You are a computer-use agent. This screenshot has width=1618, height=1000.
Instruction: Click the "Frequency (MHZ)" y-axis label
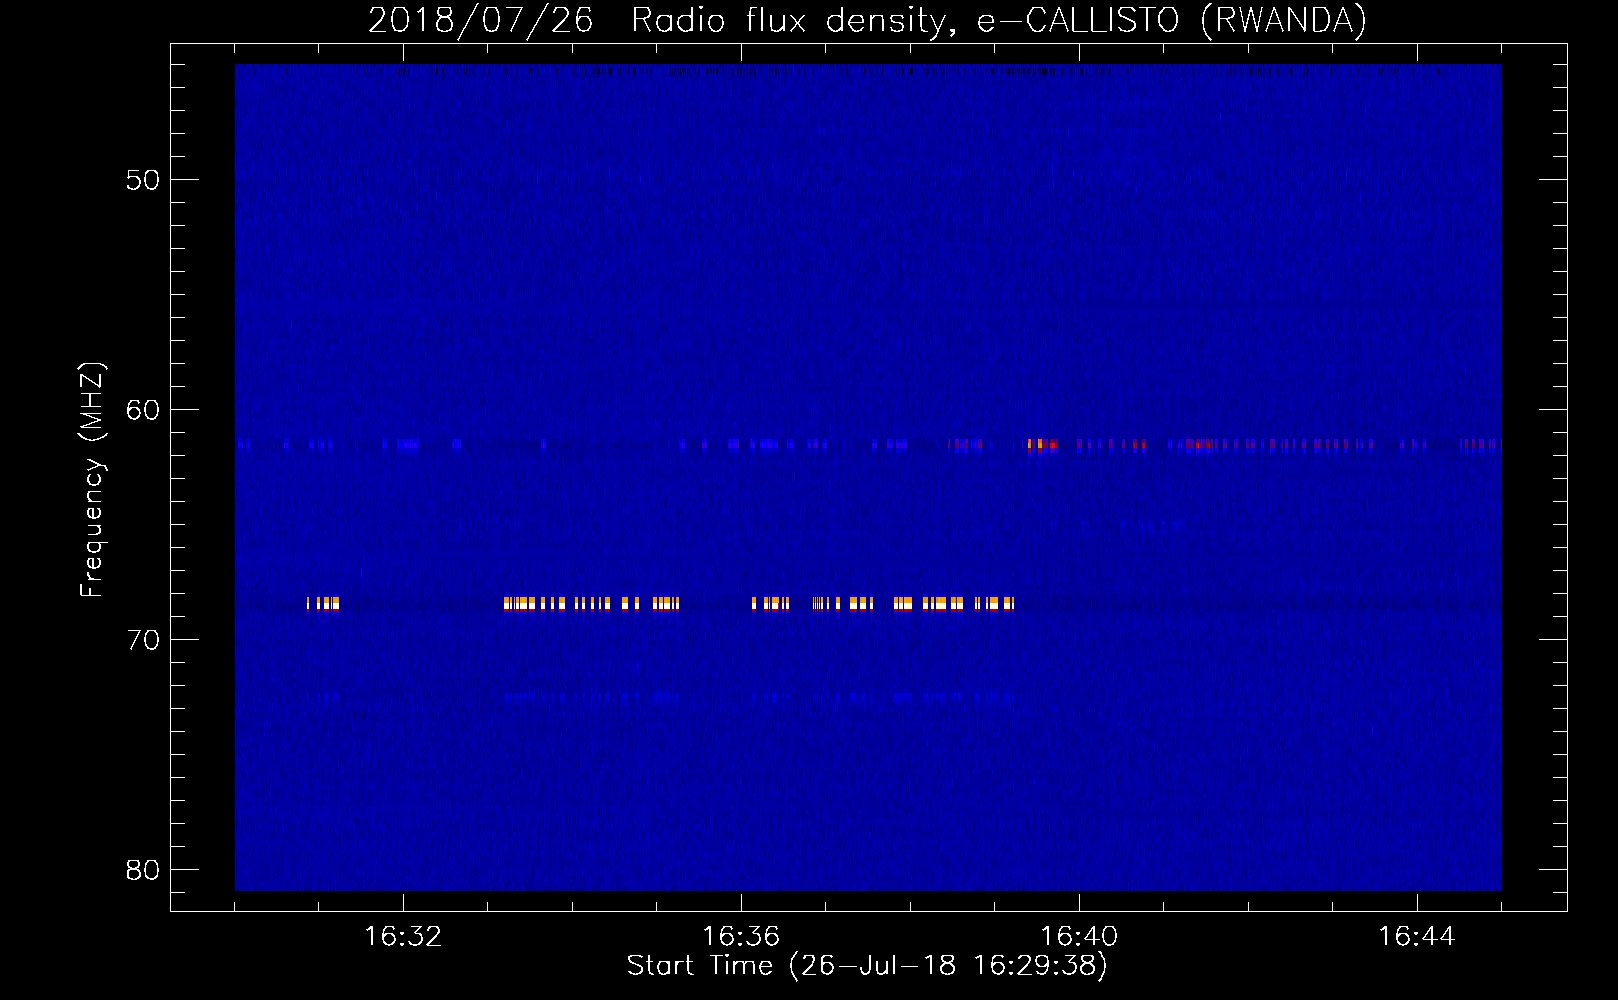click(92, 479)
